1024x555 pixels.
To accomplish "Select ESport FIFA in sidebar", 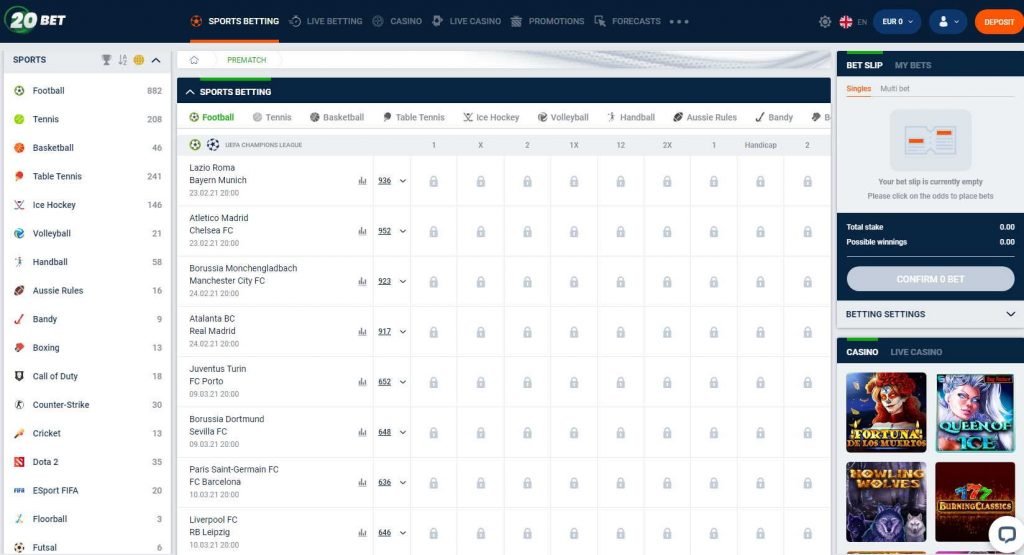I will click(x=87, y=490).
